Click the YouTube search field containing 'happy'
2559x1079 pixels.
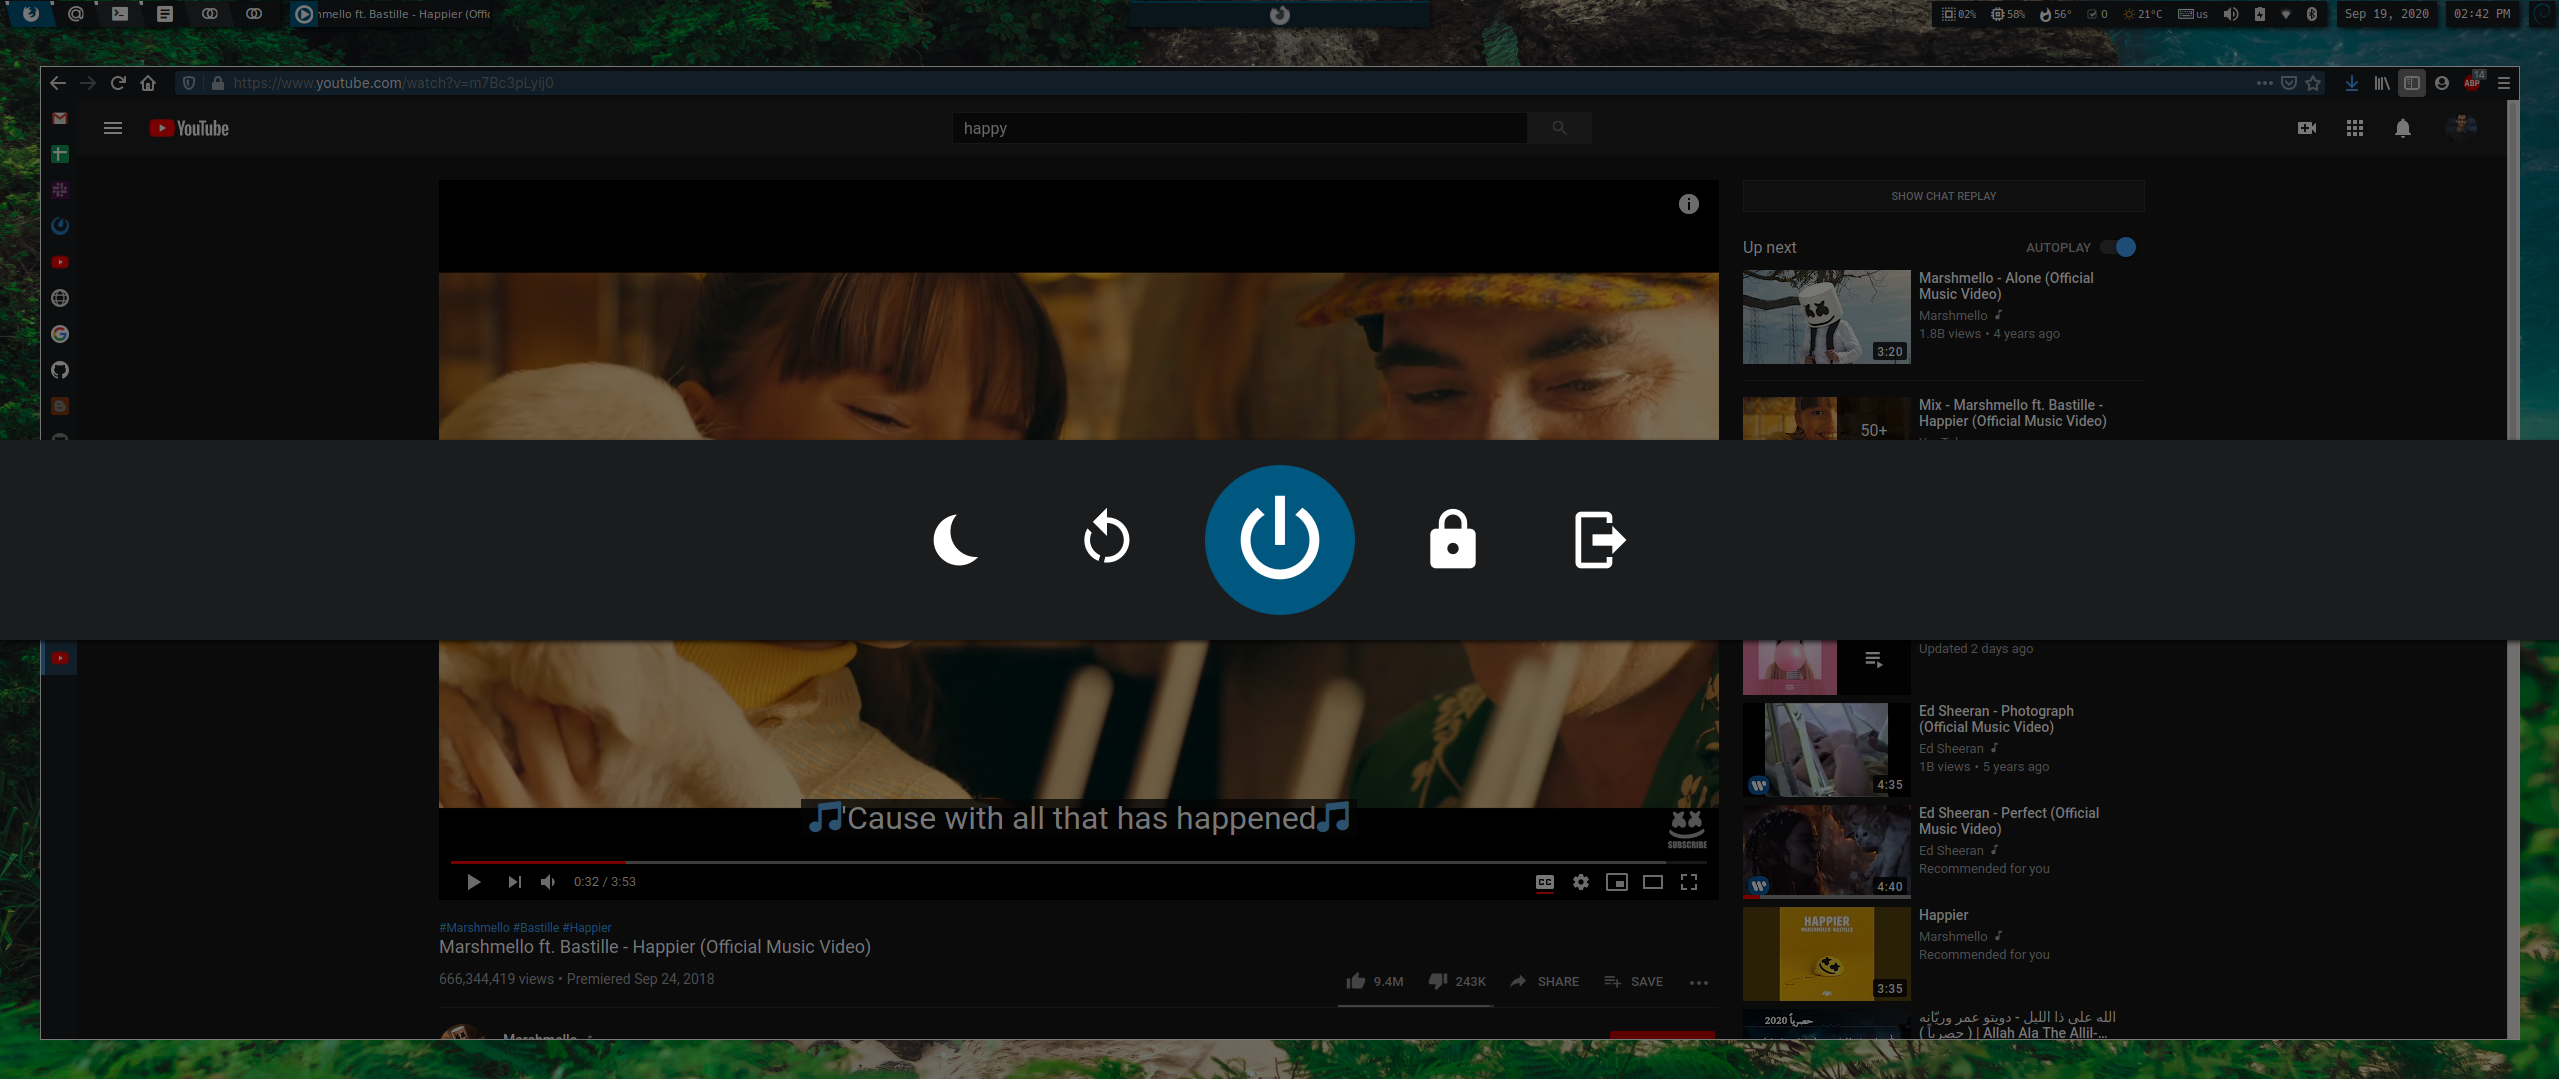click(x=1239, y=128)
